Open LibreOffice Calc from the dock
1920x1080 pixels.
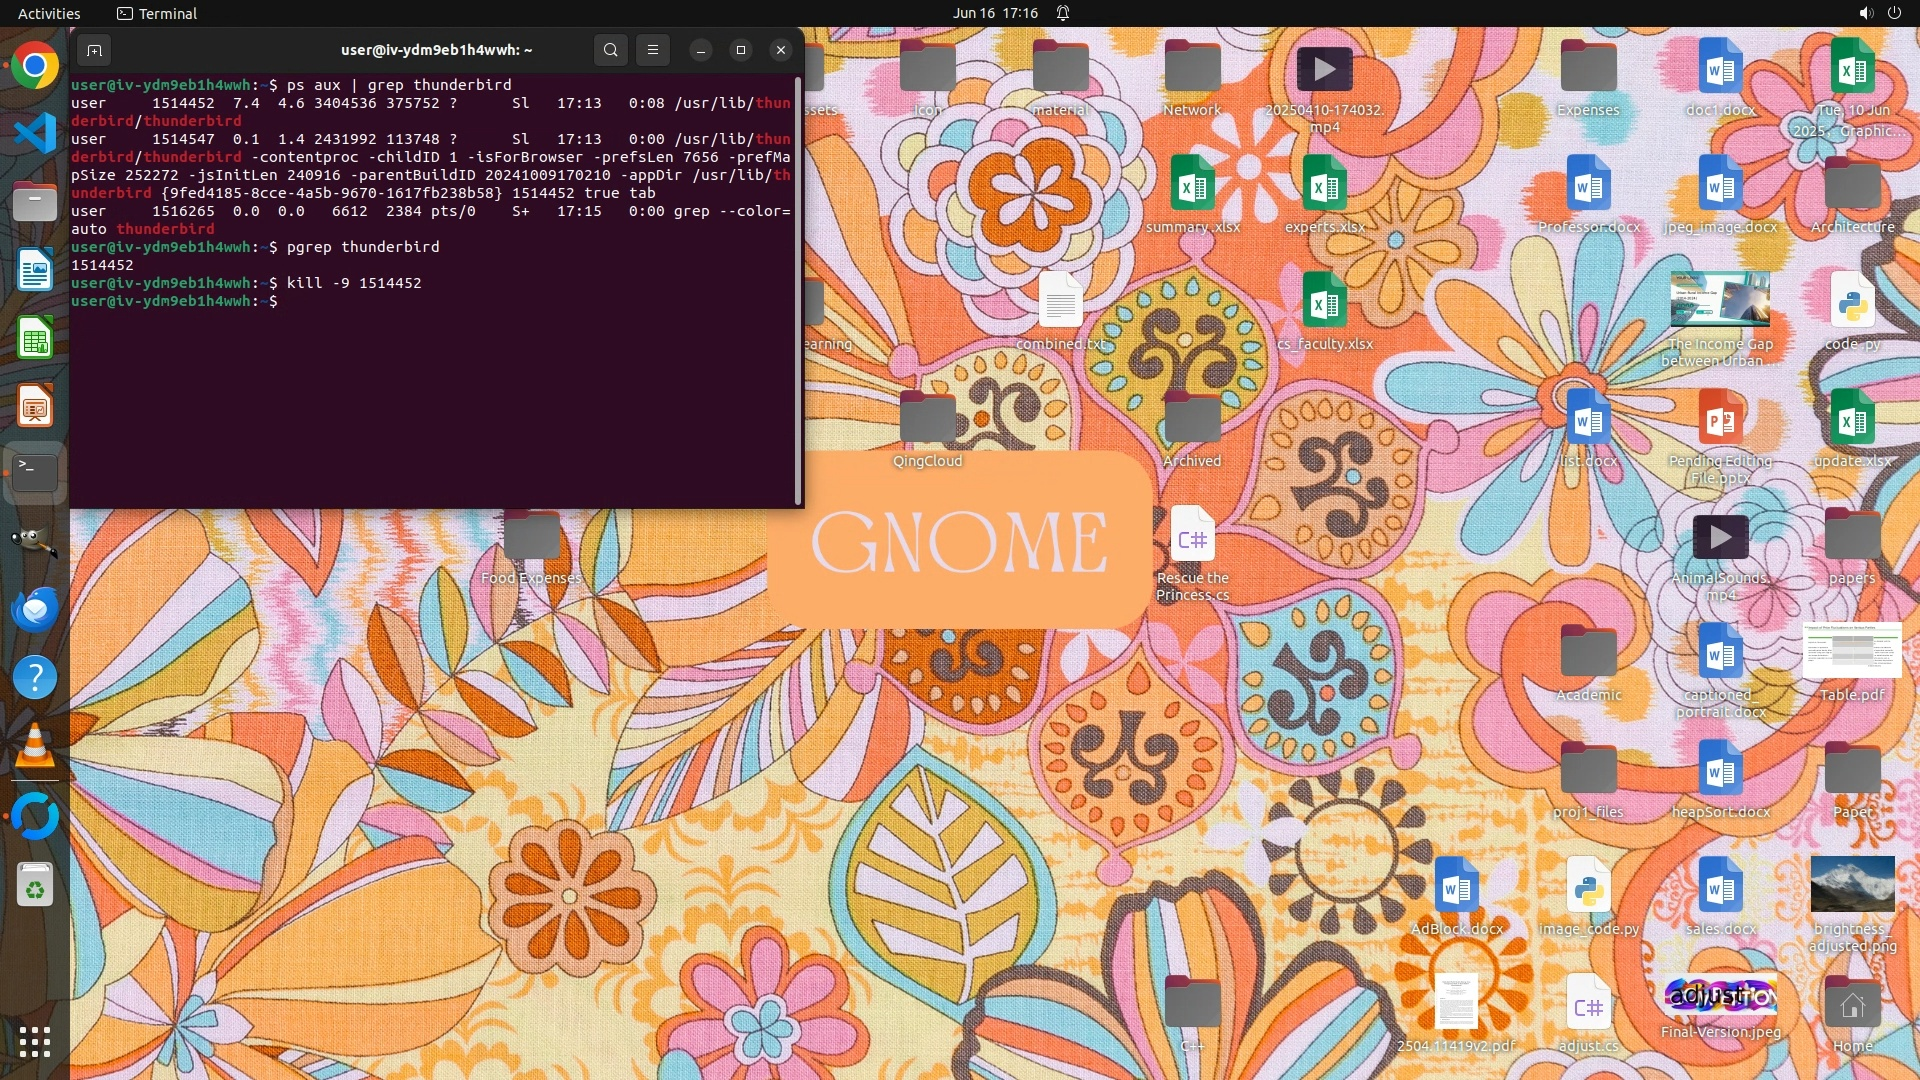(x=35, y=339)
